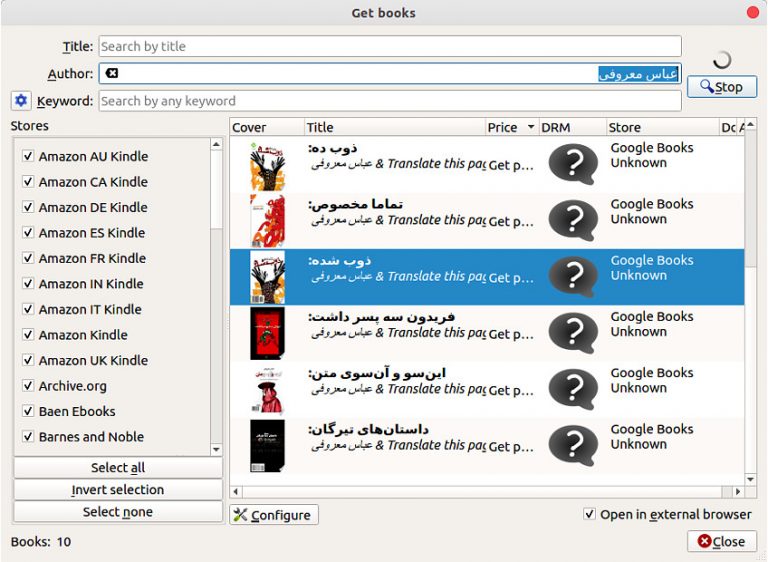Toggle Open in external browser option
The height and width of the screenshot is (562, 768).
click(589, 514)
